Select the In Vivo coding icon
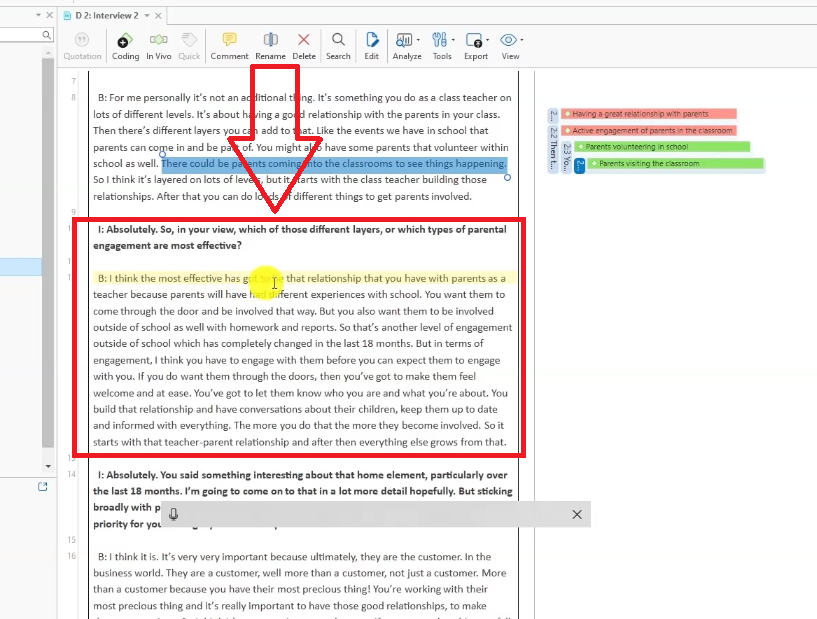The width and height of the screenshot is (817, 619). (158, 41)
